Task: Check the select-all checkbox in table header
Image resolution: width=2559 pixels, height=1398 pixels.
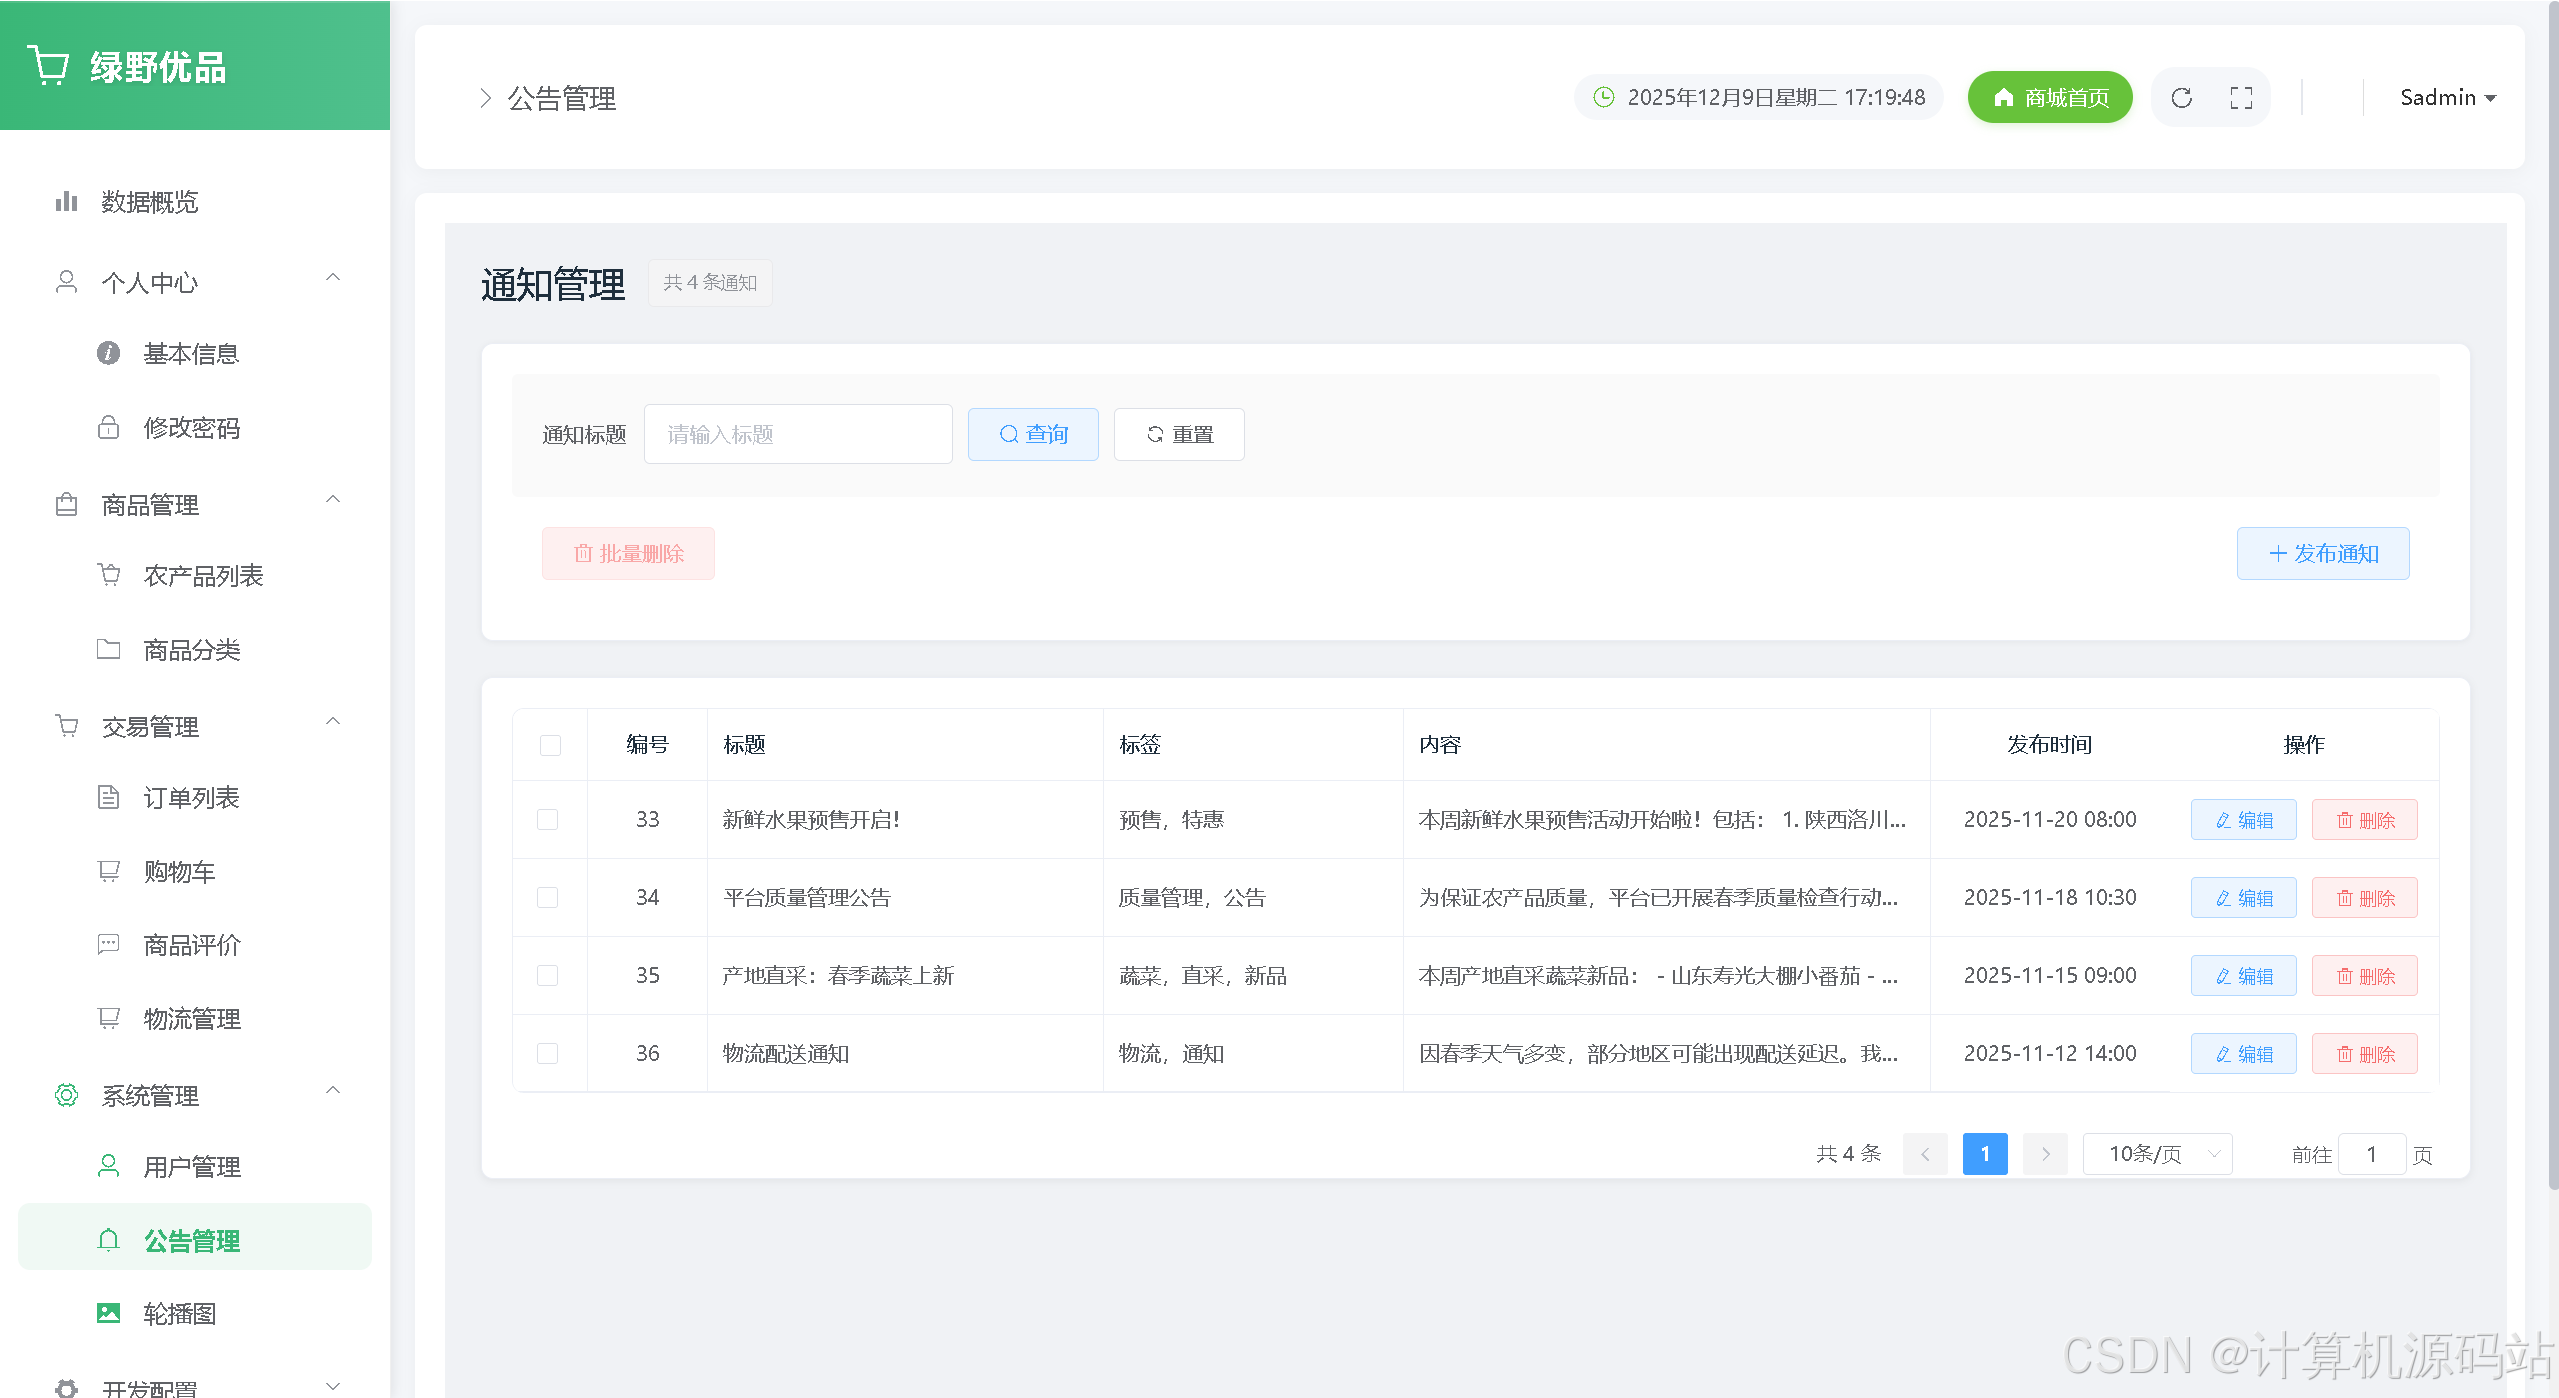Action: [550, 745]
